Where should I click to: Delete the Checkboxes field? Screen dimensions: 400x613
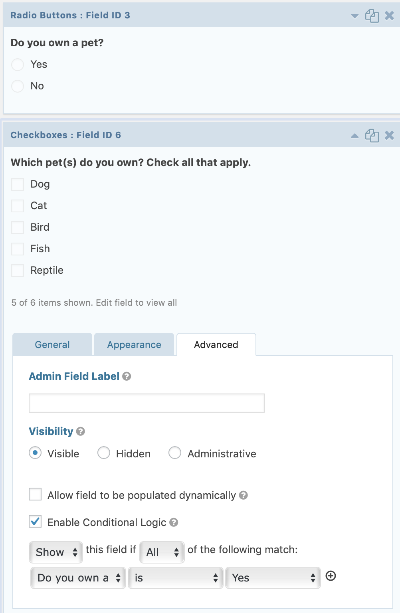pyautogui.click(x=389, y=135)
